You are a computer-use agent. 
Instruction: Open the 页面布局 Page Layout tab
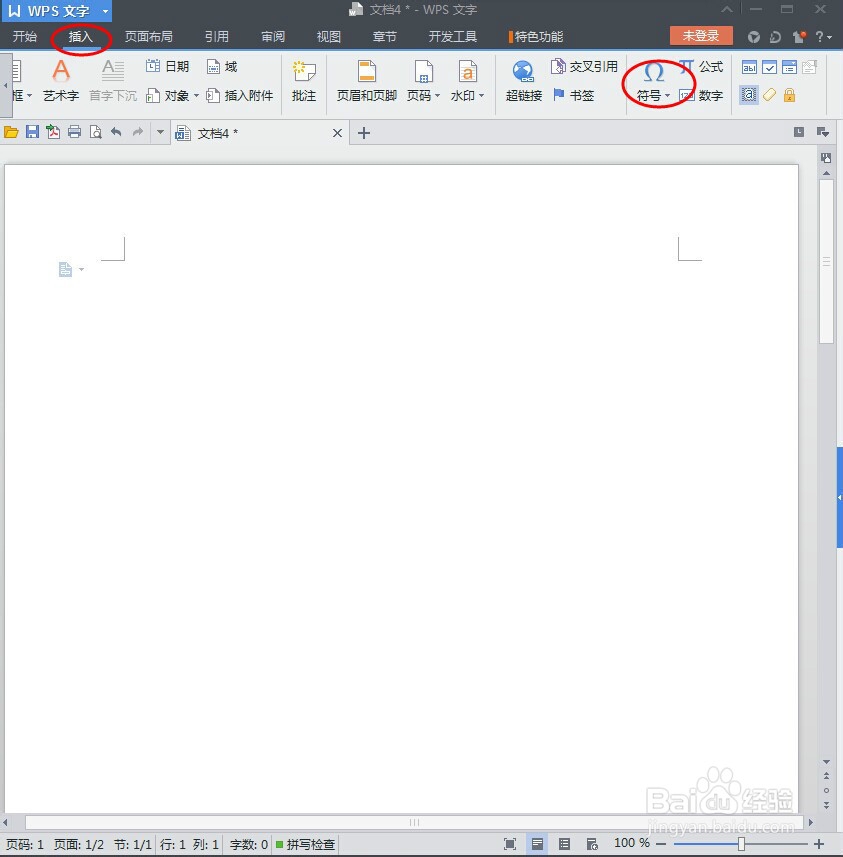click(x=149, y=37)
